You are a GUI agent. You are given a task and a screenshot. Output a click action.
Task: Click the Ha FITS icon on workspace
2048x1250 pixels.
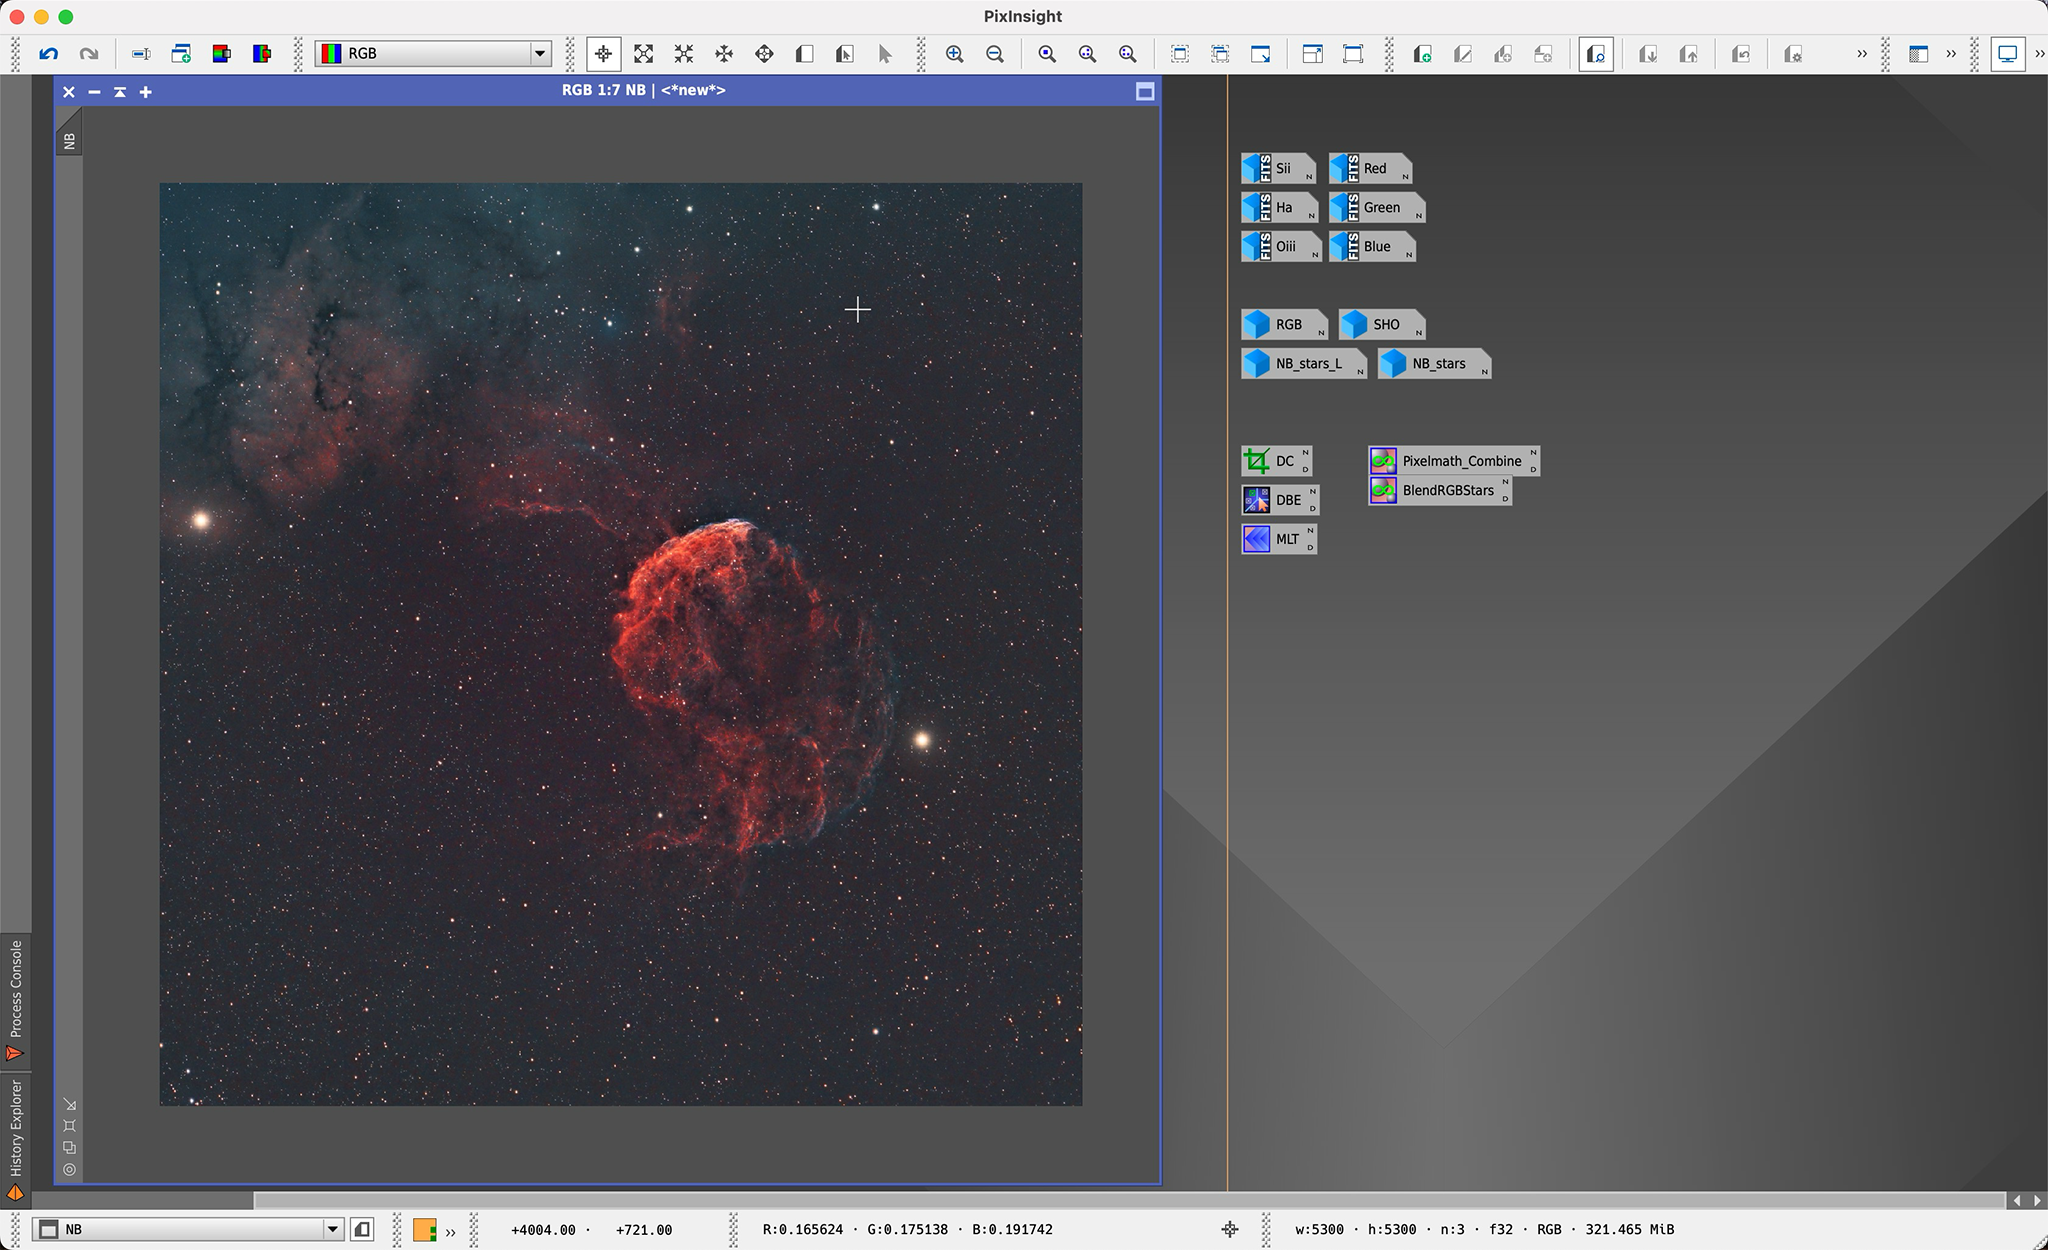pyautogui.click(x=1279, y=207)
